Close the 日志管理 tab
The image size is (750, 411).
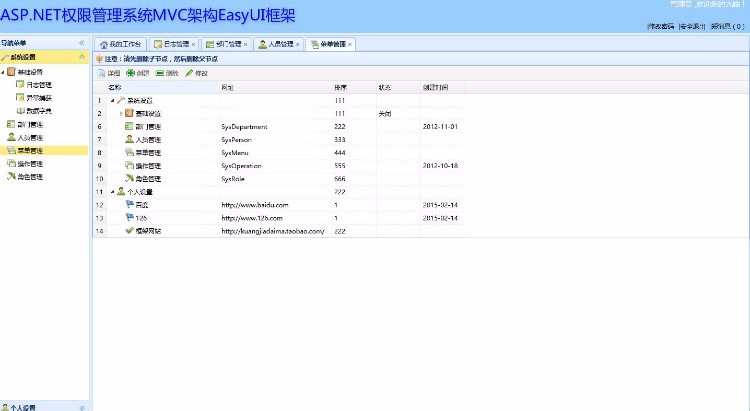(x=193, y=44)
